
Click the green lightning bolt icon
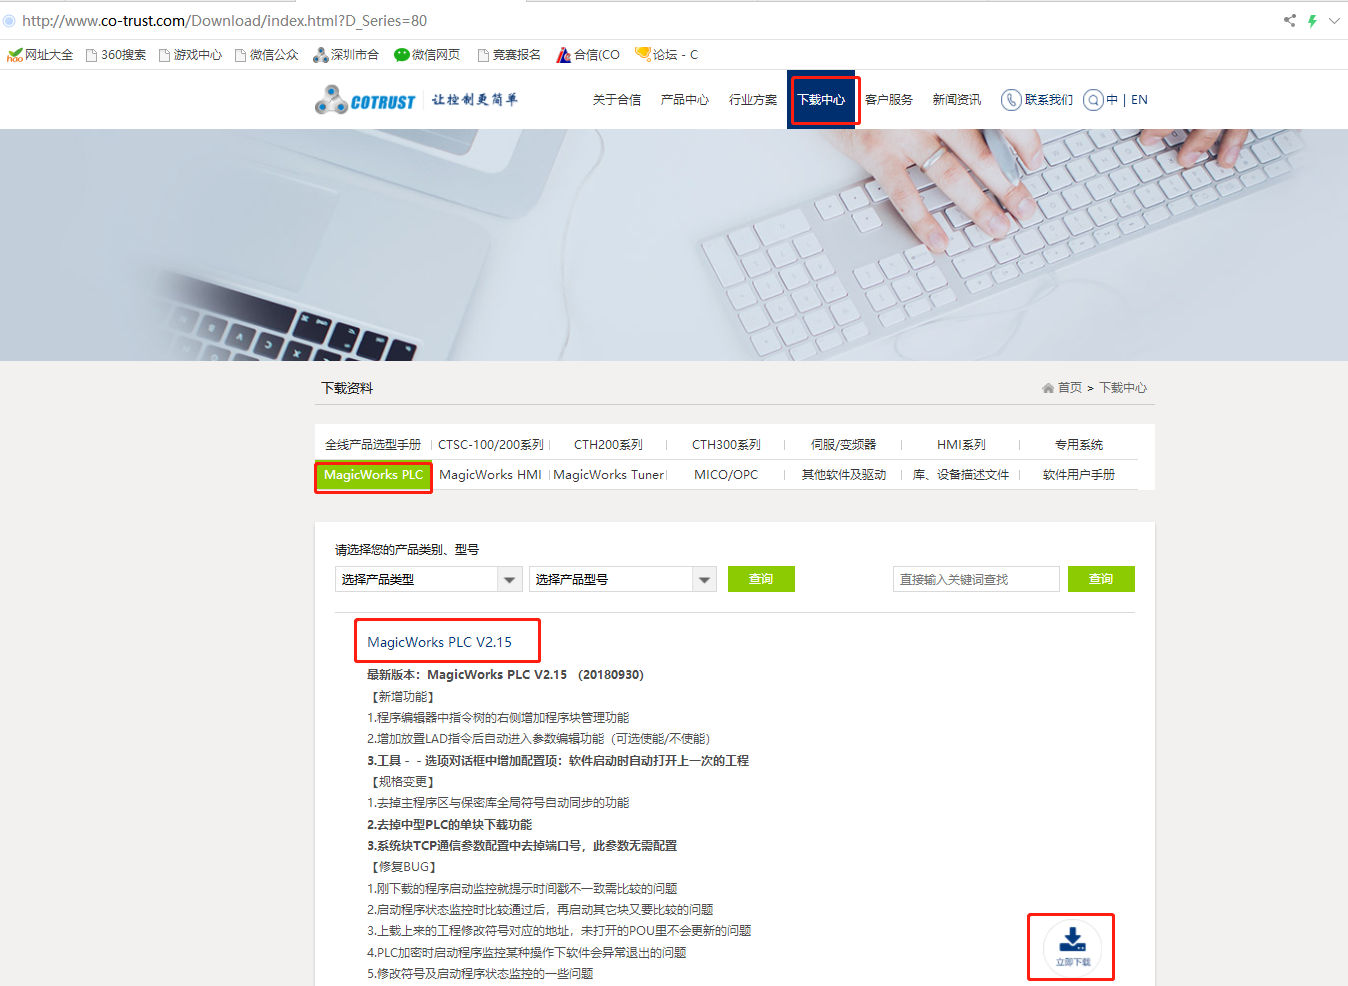coord(1312,20)
